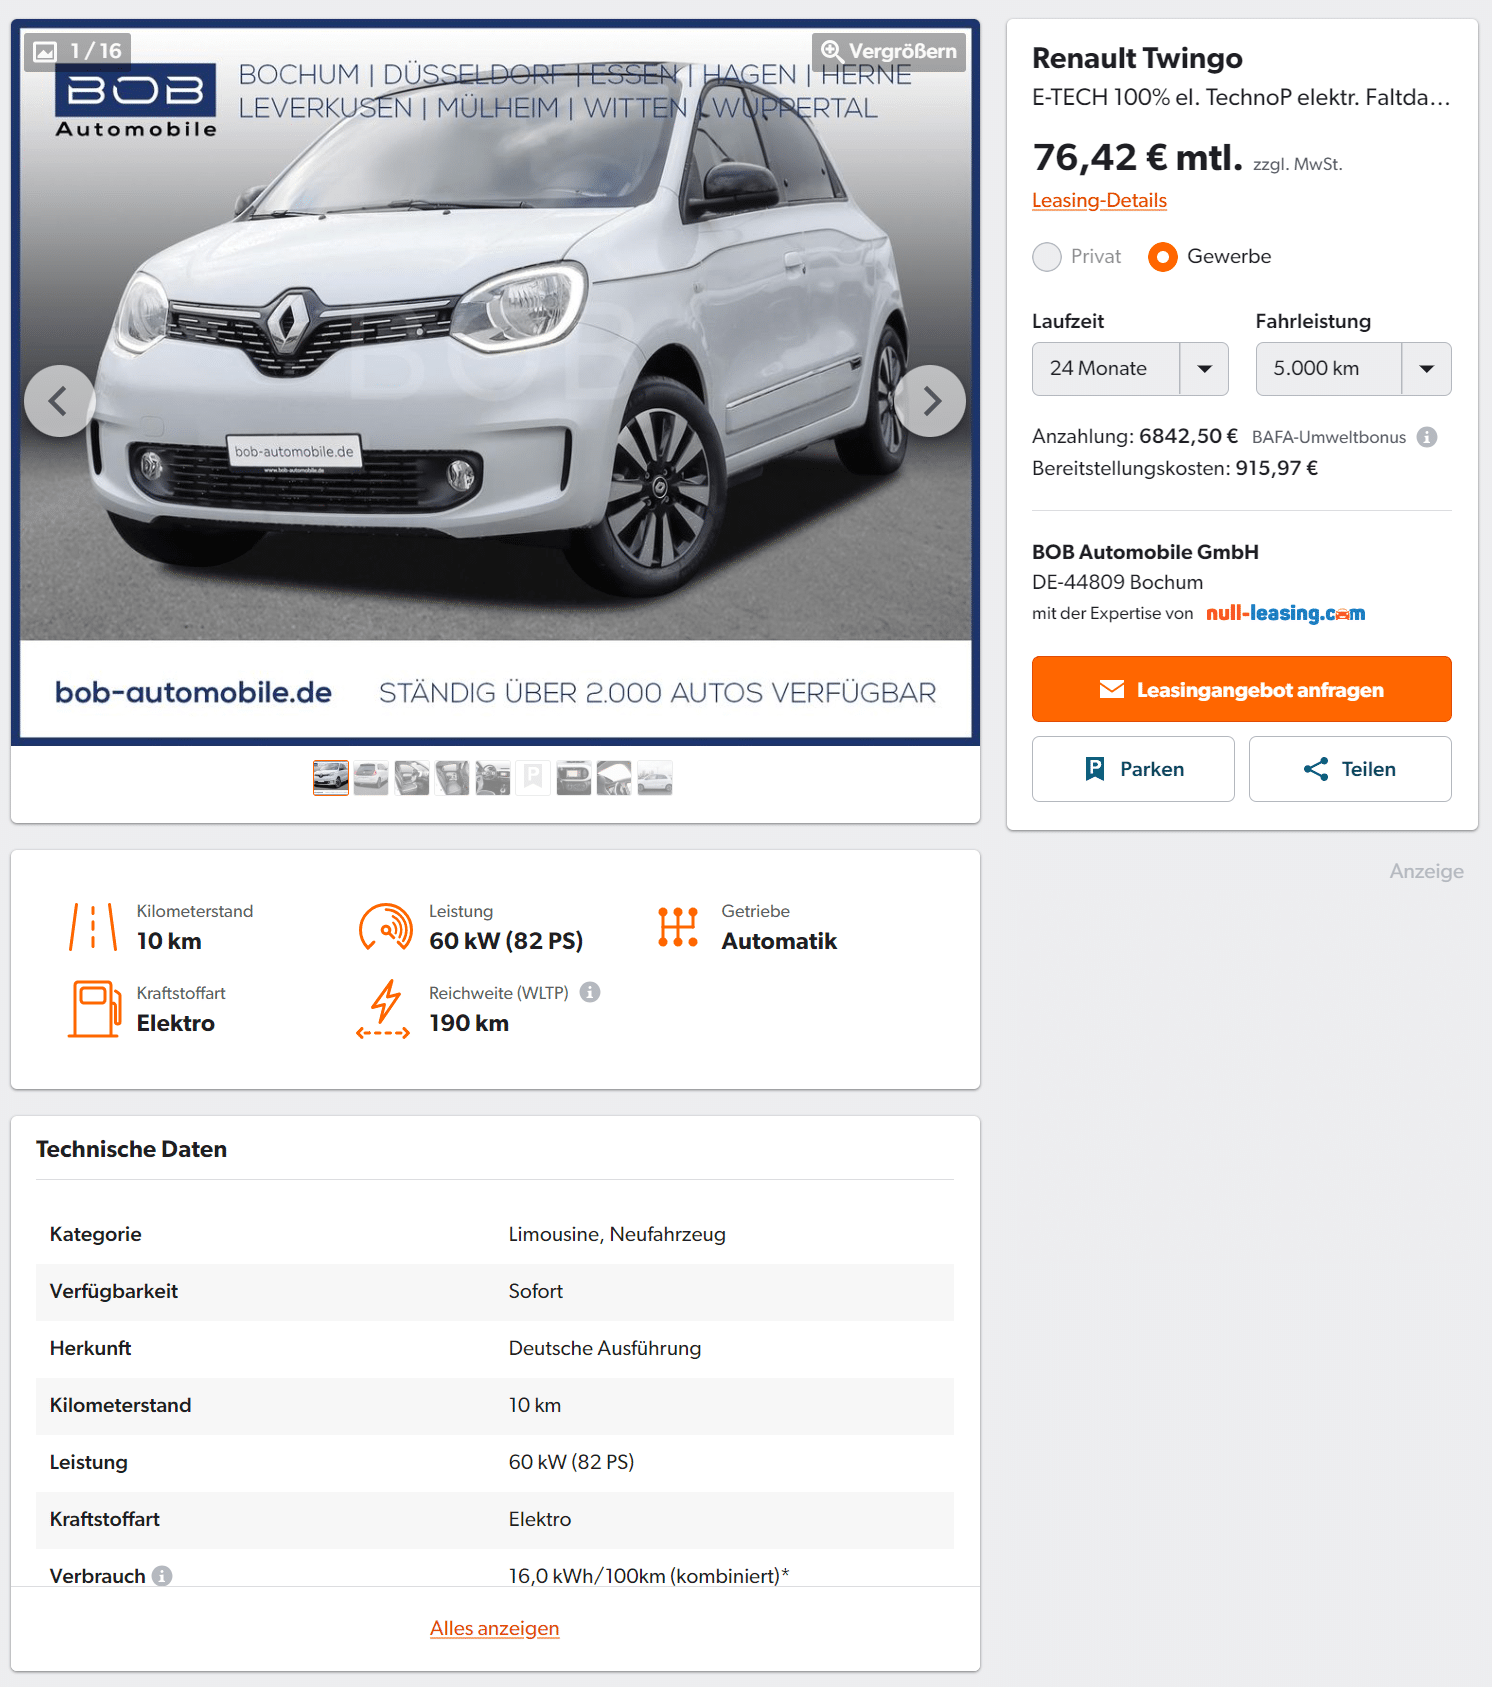Open the Laufzeit 24 Monate dropdown
The width and height of the screenshot is (1492, 1687).
point(1130,369)
